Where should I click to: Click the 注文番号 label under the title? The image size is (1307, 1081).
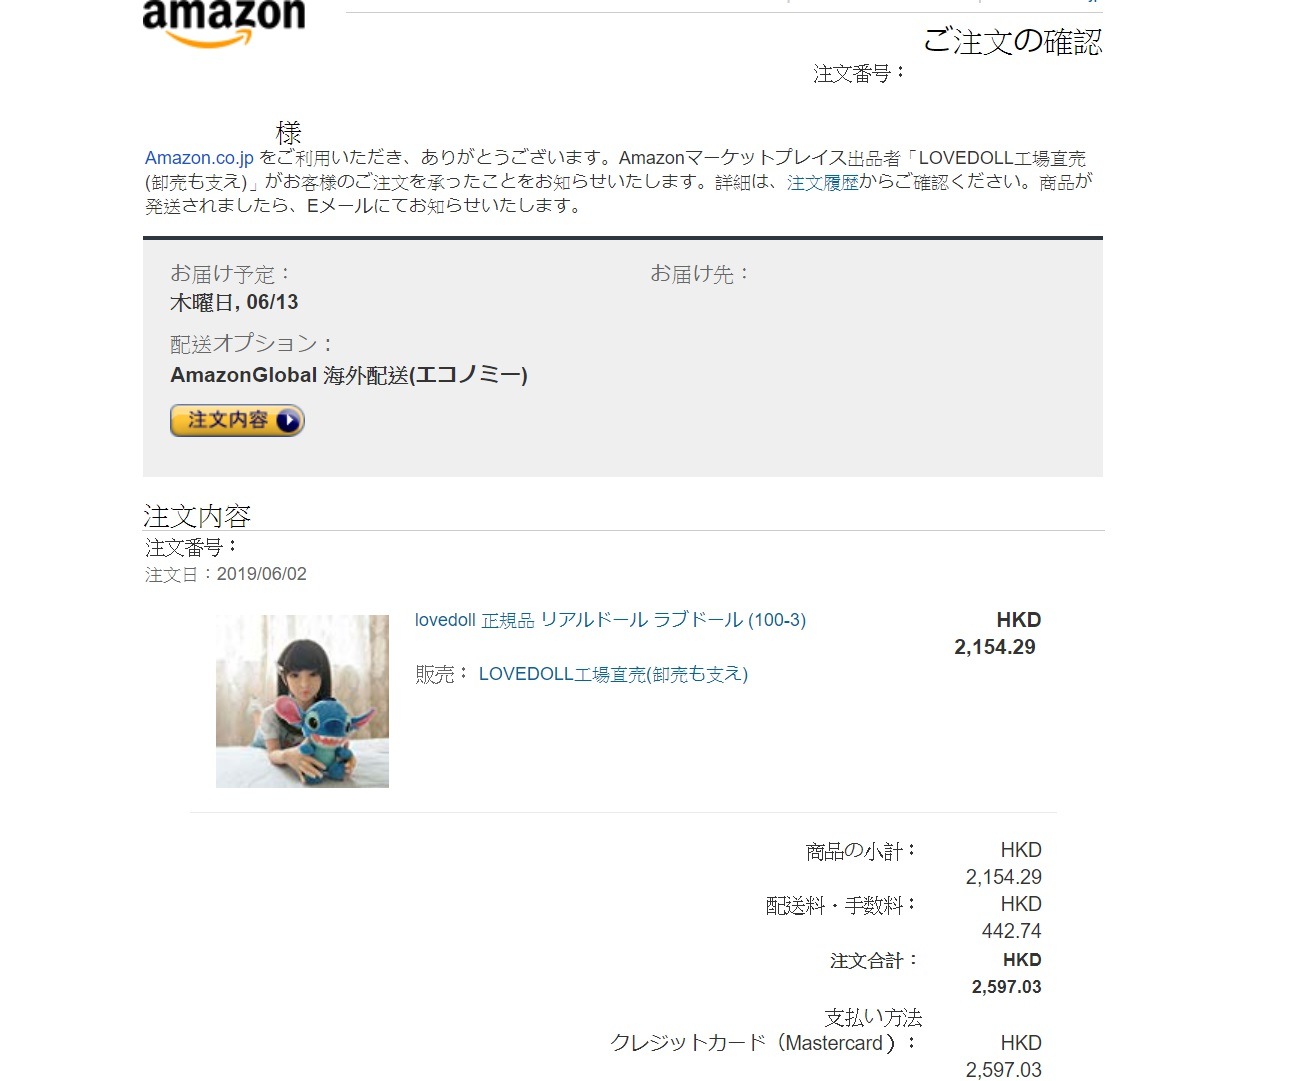858,73
